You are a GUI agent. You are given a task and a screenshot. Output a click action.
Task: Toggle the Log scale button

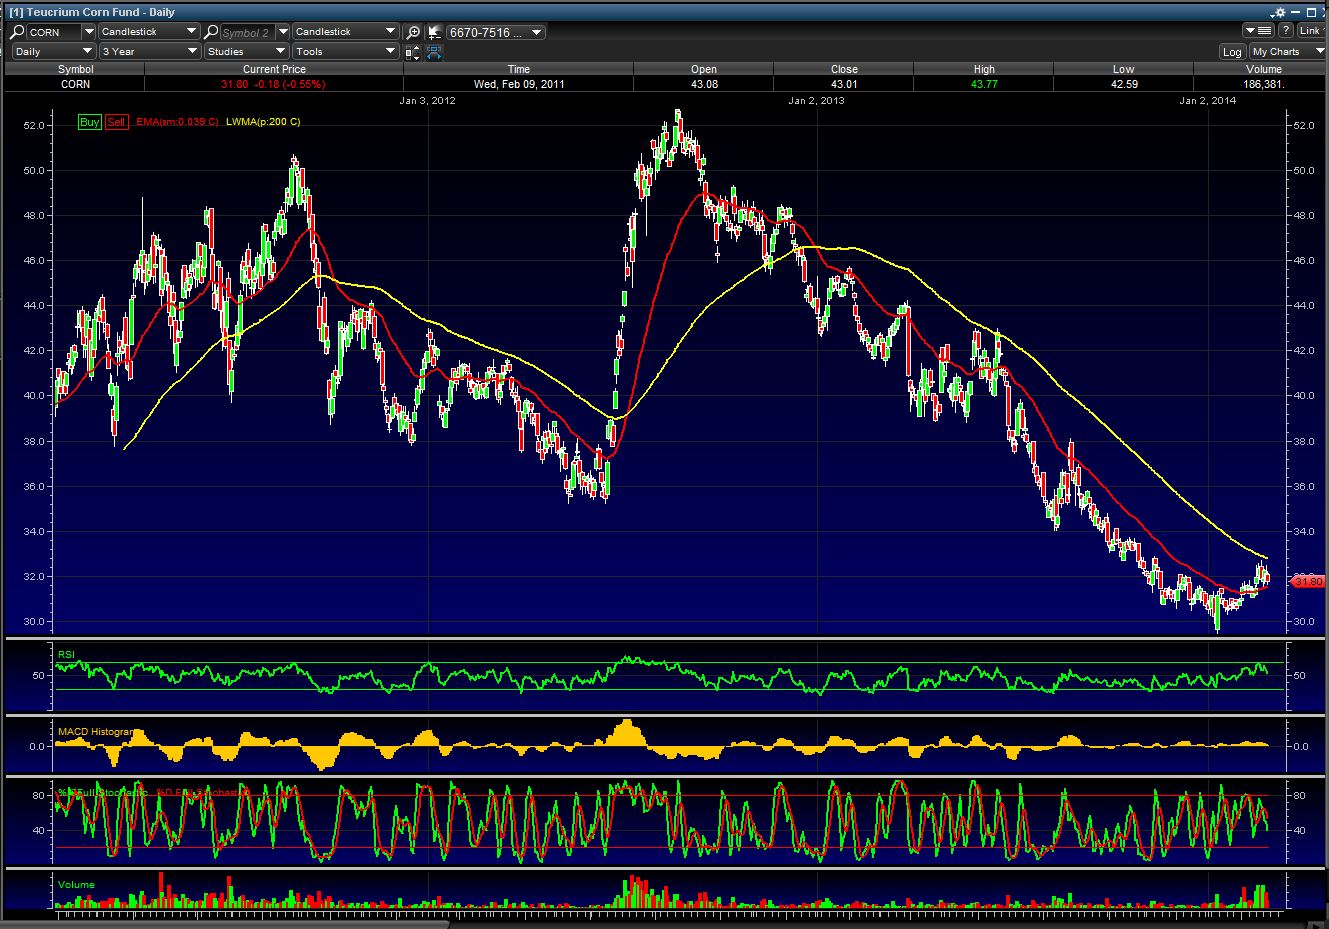1232,52
